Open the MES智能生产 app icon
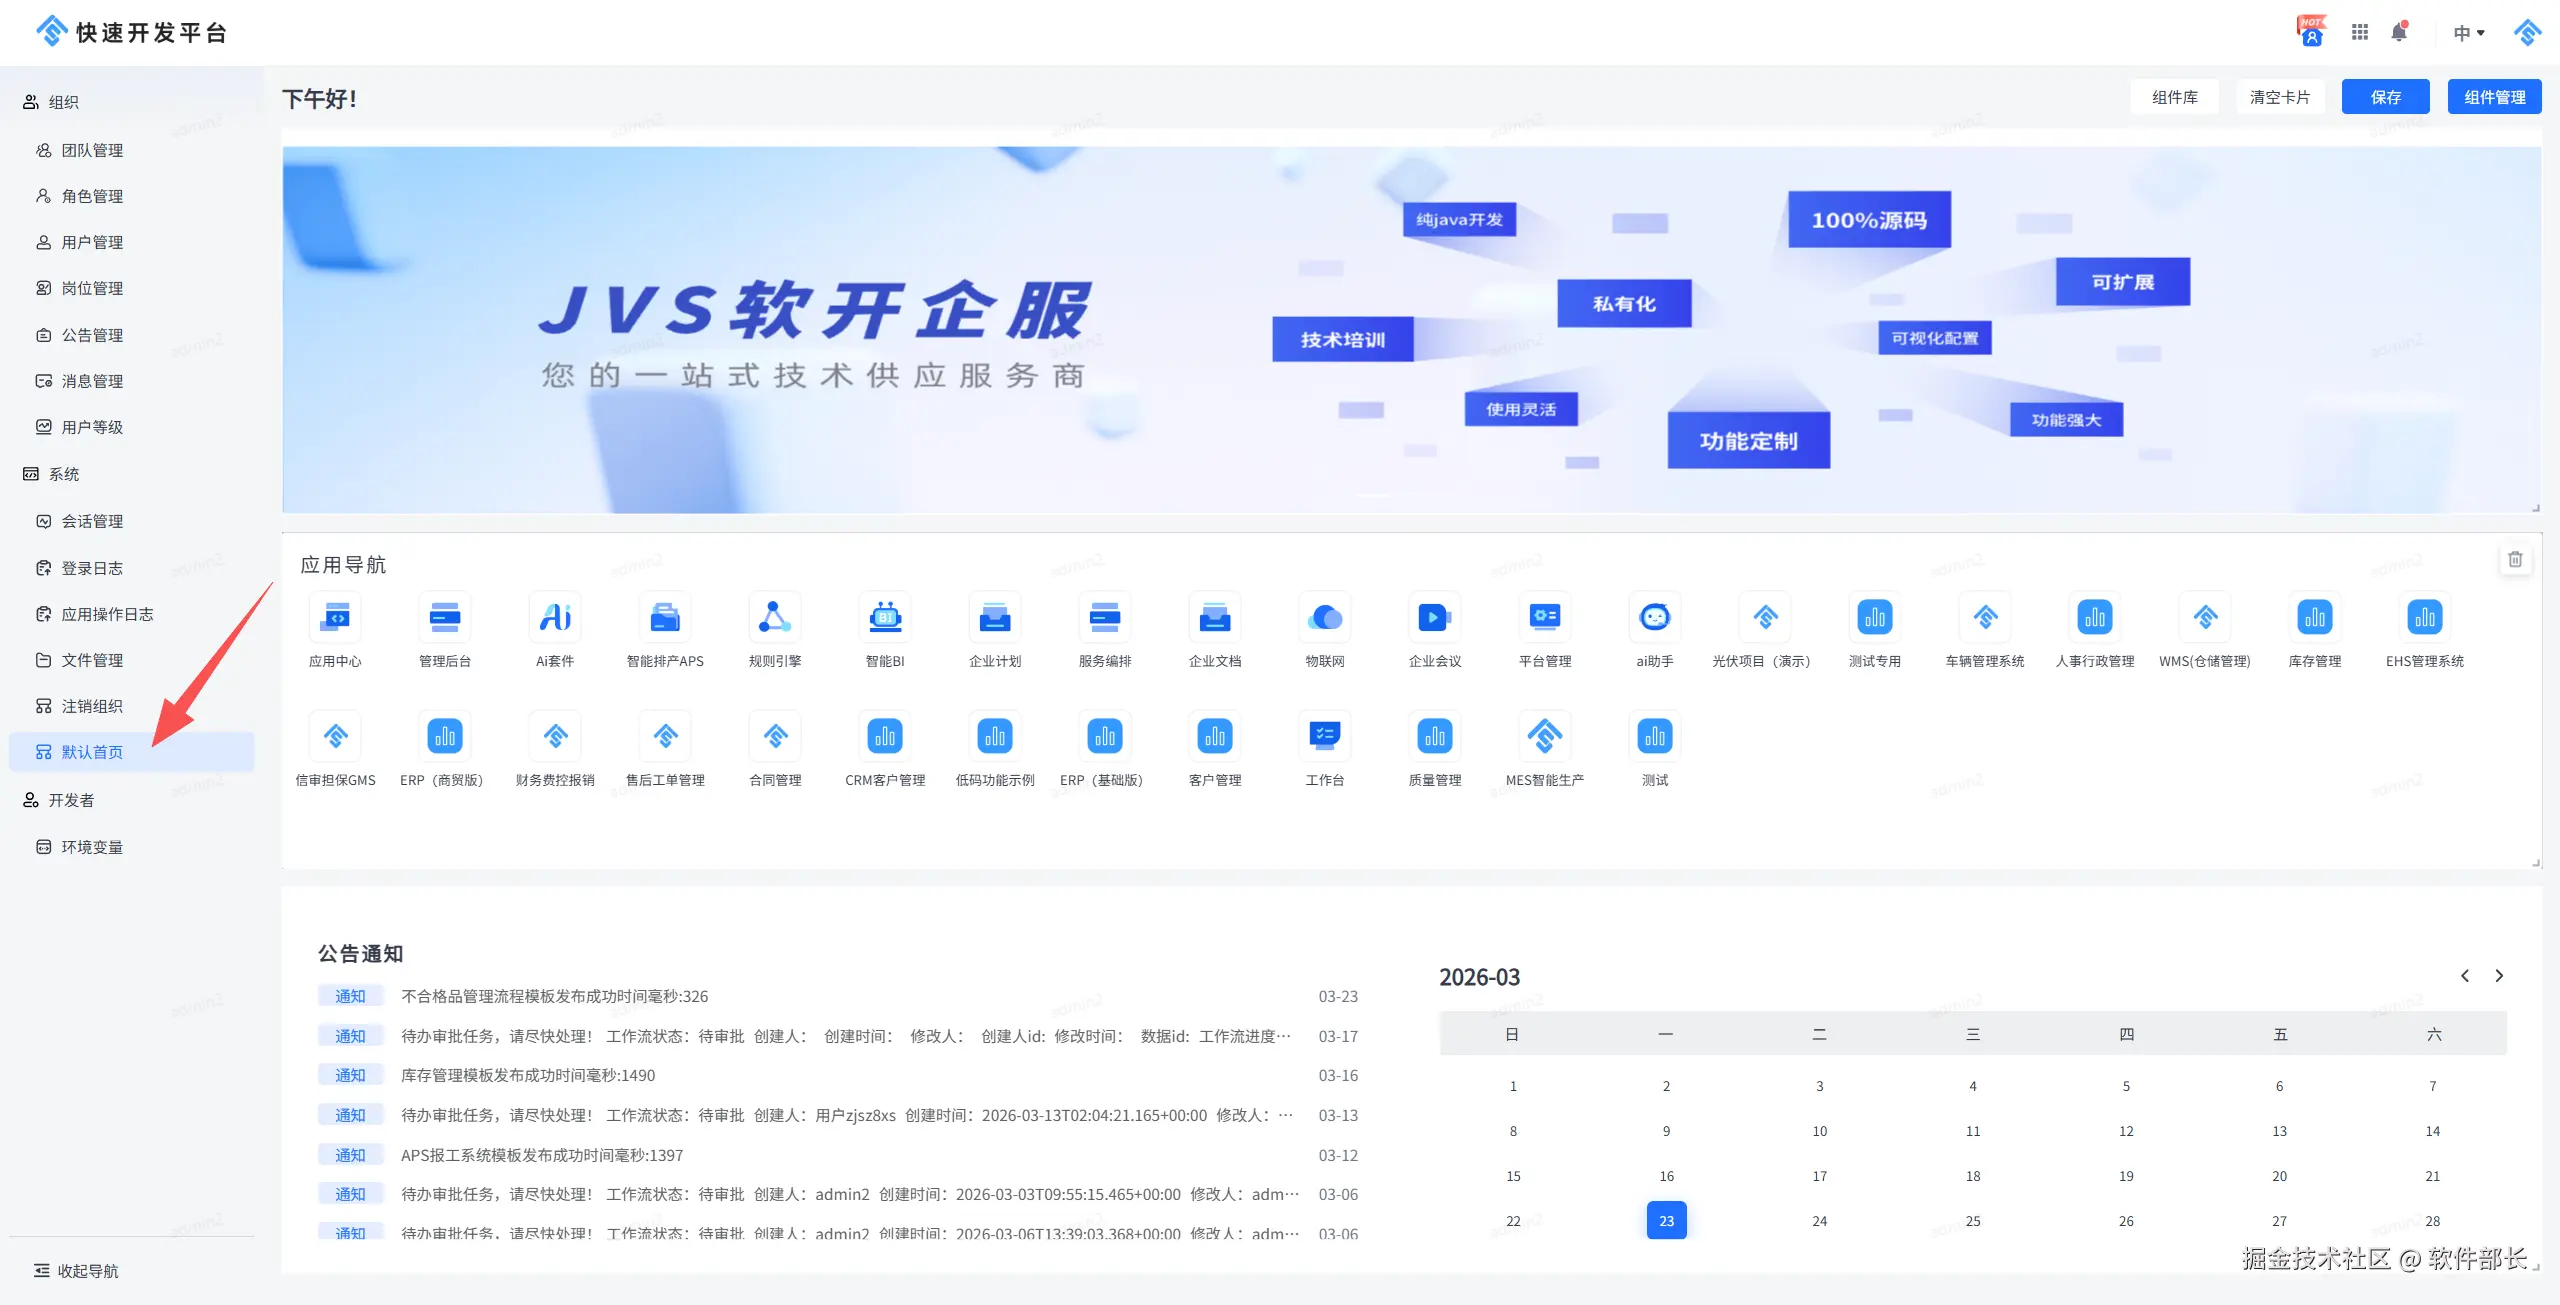This screenshot has width=2560, height=1305. [1545, 737]
